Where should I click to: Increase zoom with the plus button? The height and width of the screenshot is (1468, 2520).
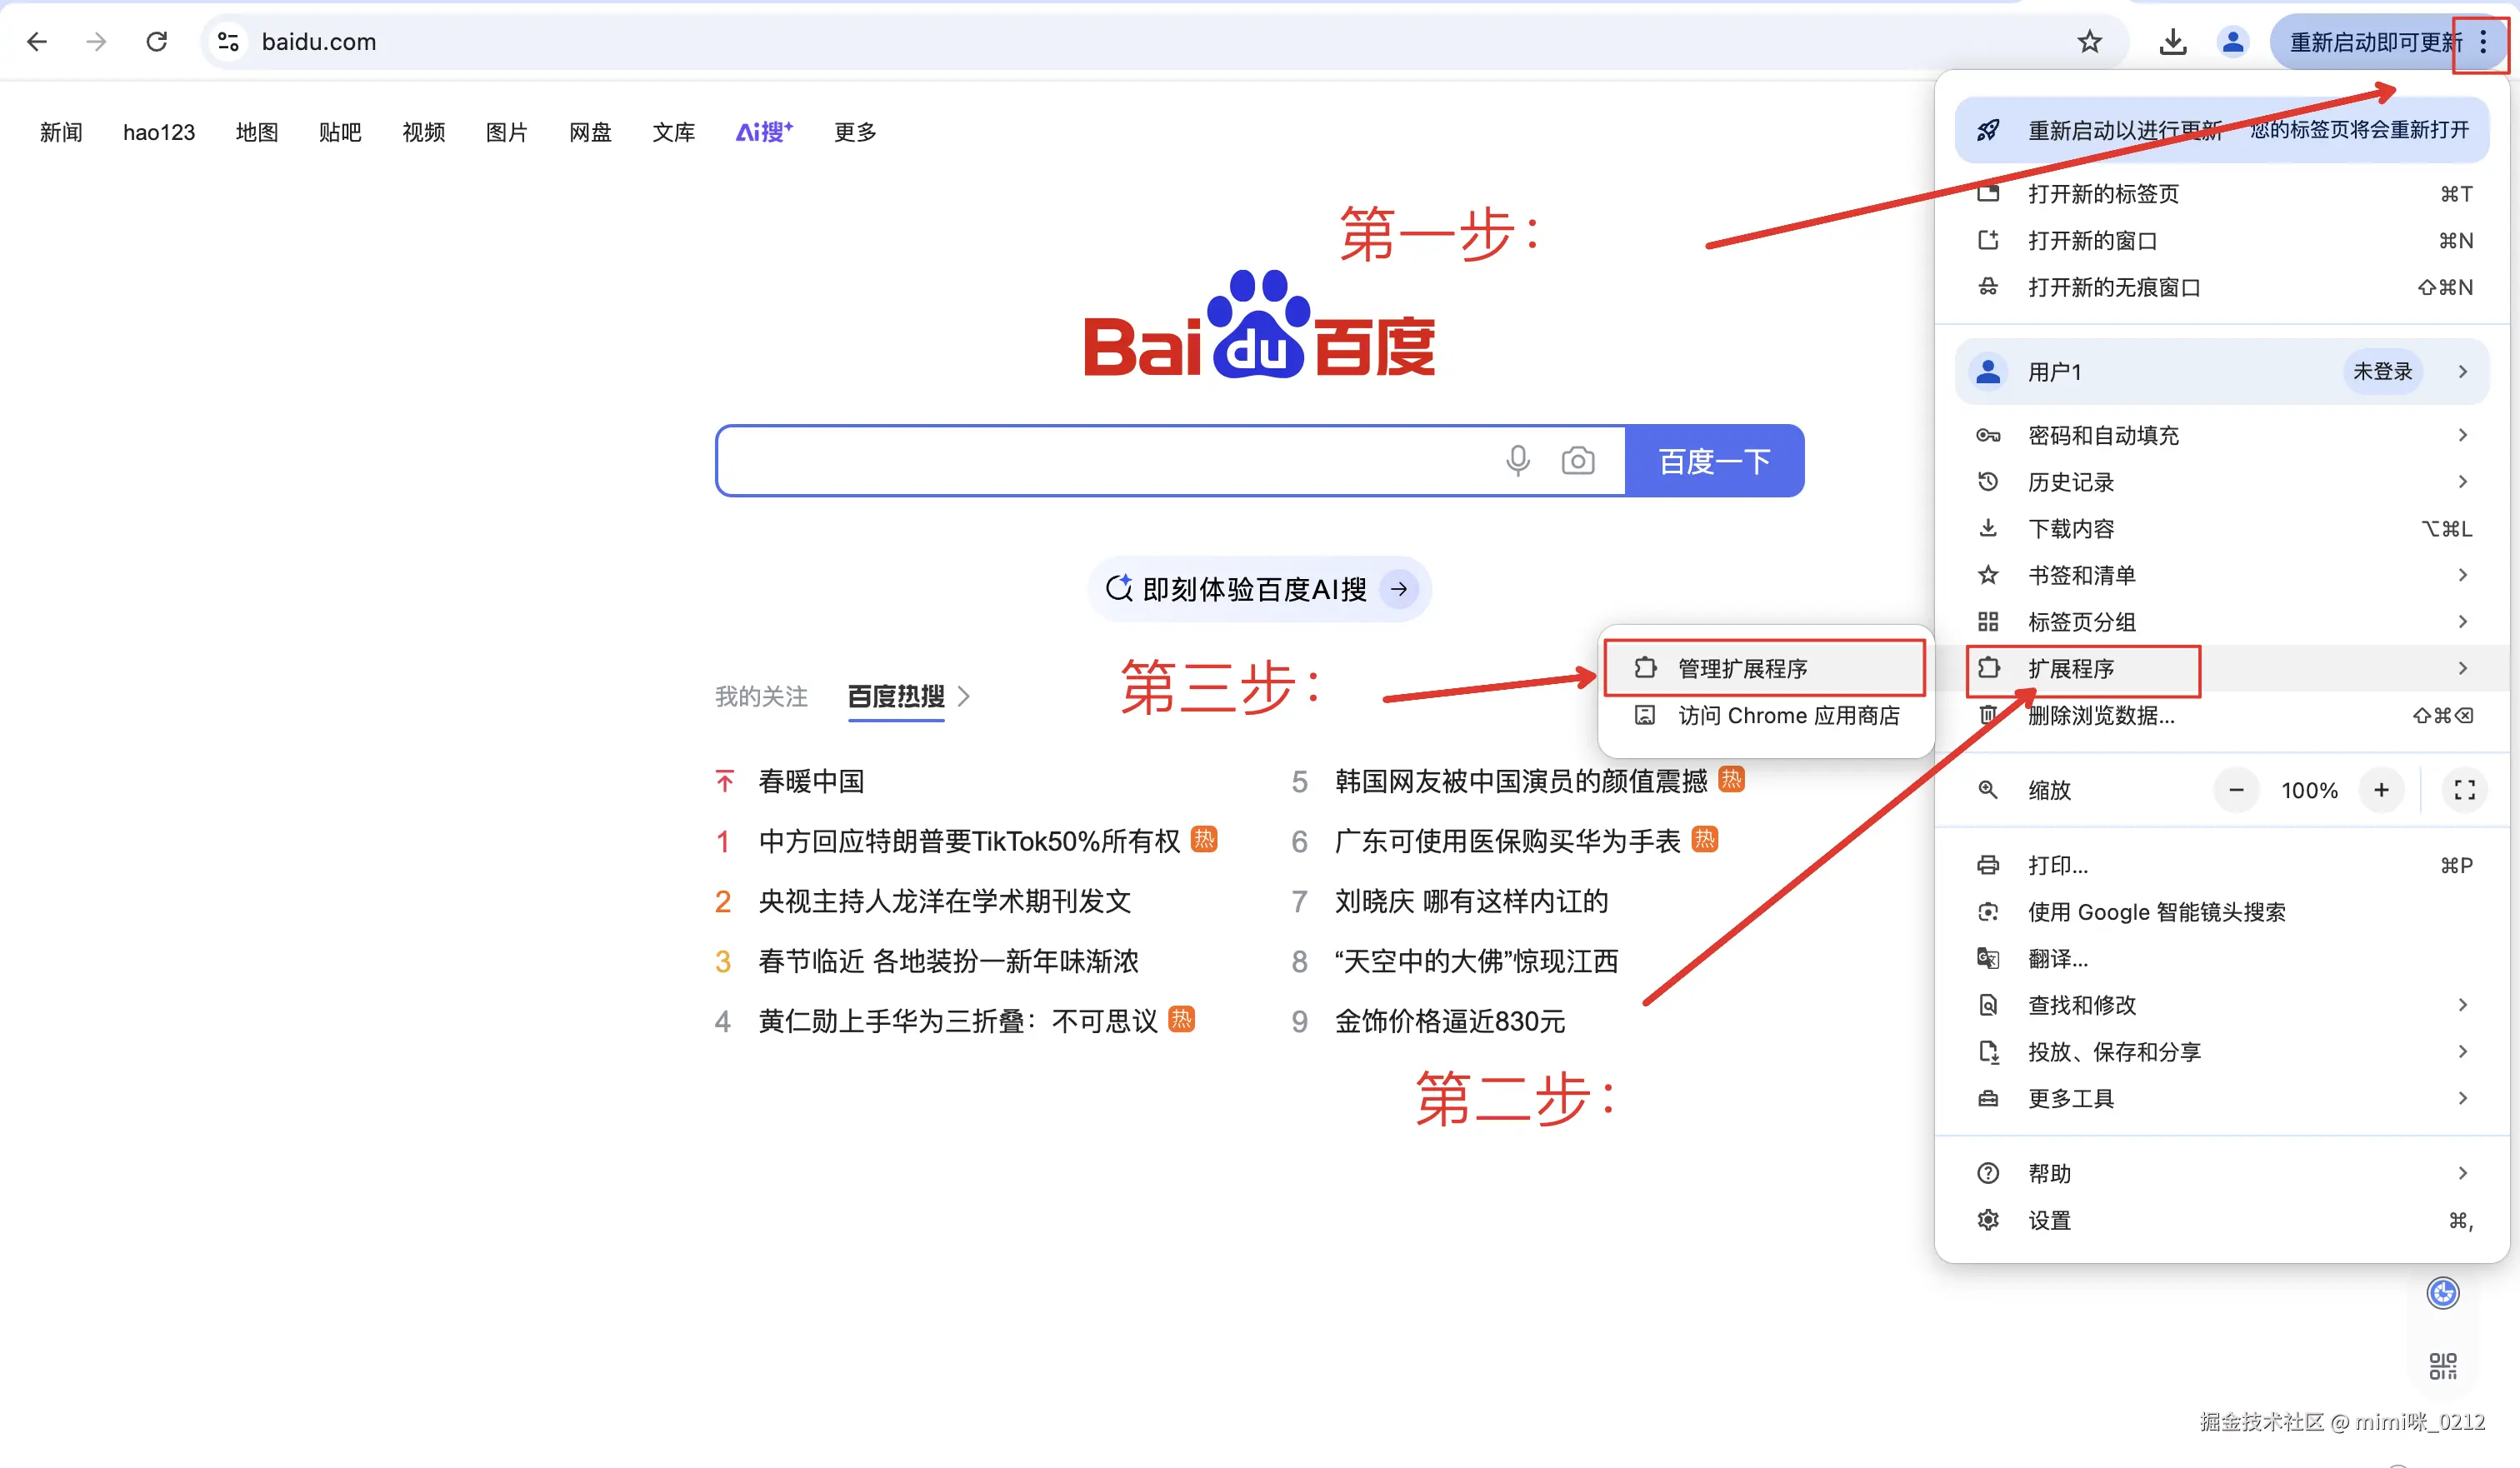click(x=2381, y=790)
